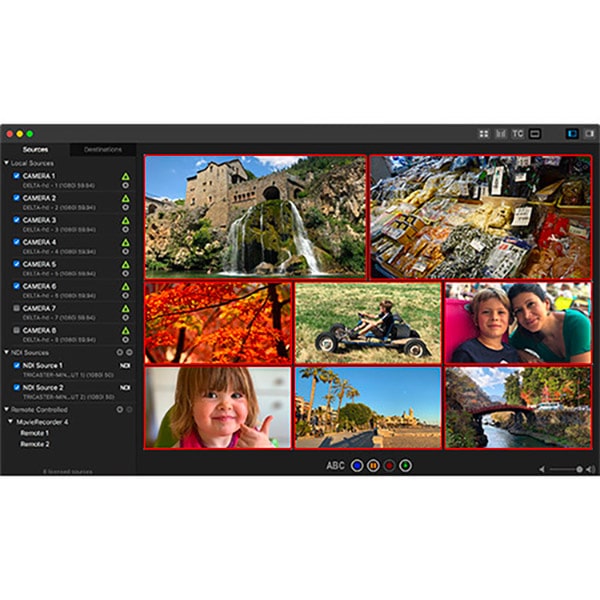Open the Destinations tab
This screenshot has height=600, width=600.
(x=103, y=149)
